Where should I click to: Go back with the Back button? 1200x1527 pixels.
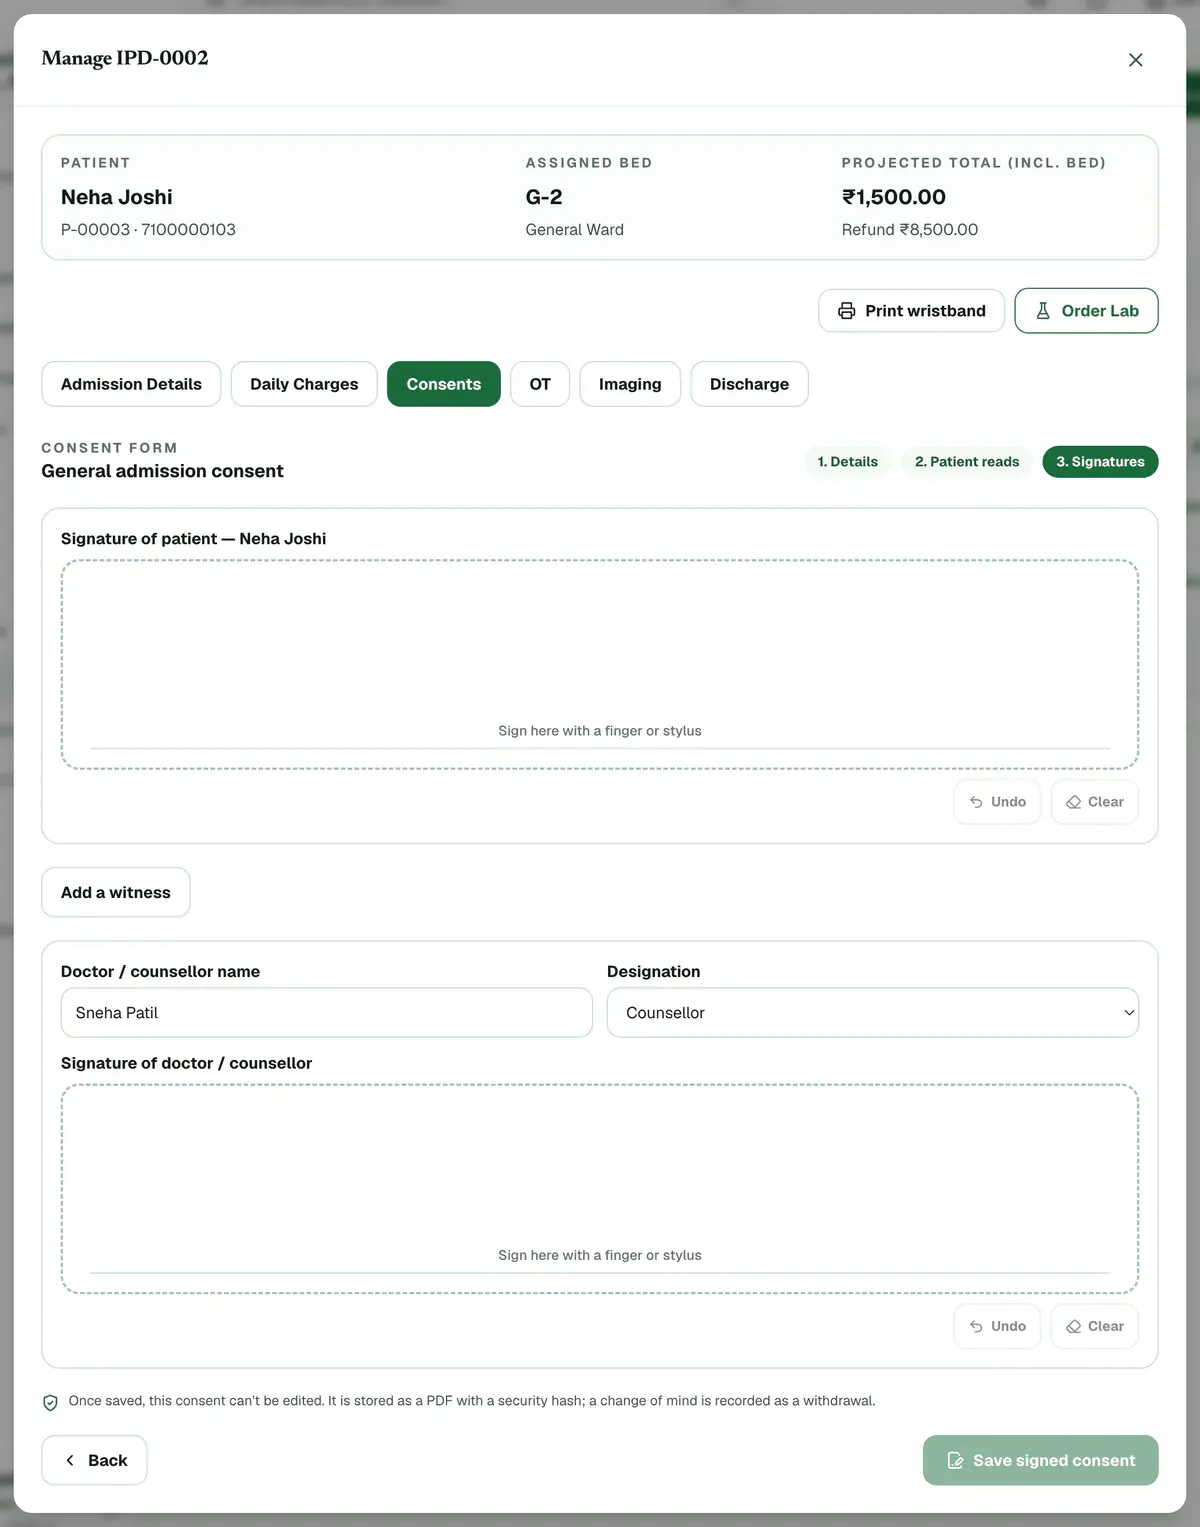click(94, 1460)
